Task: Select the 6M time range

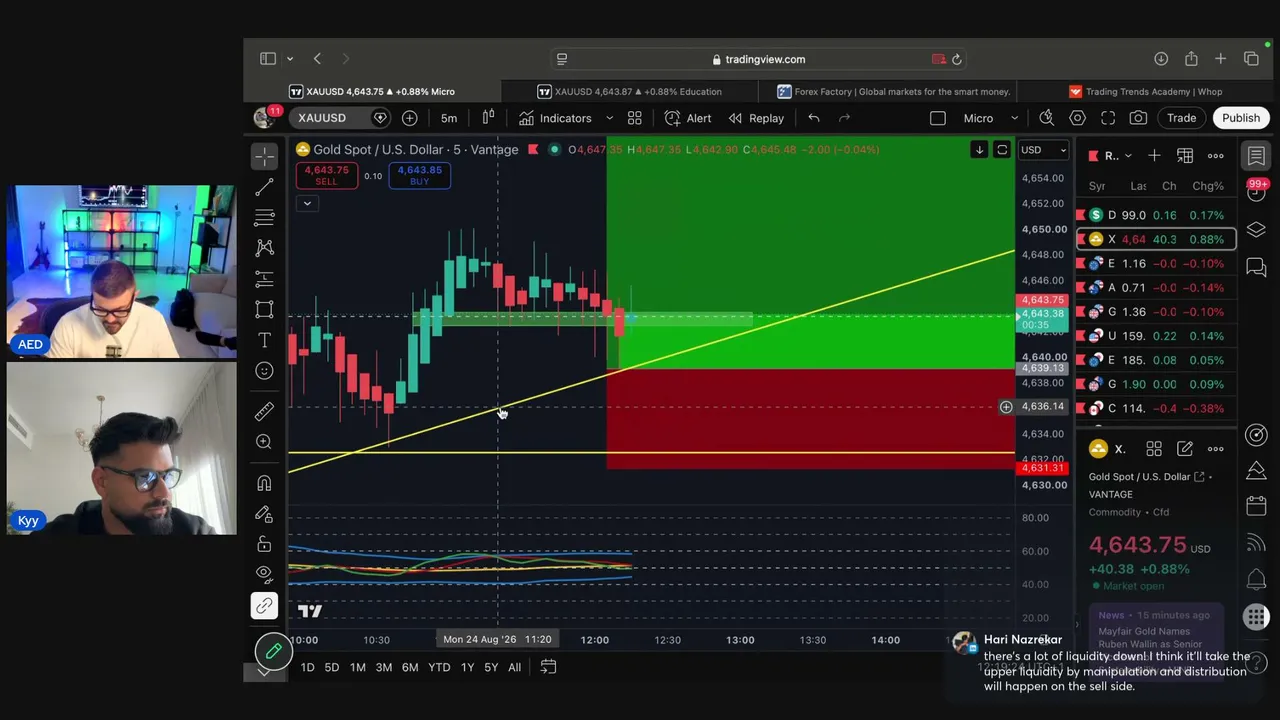Action: pos(410,667)
